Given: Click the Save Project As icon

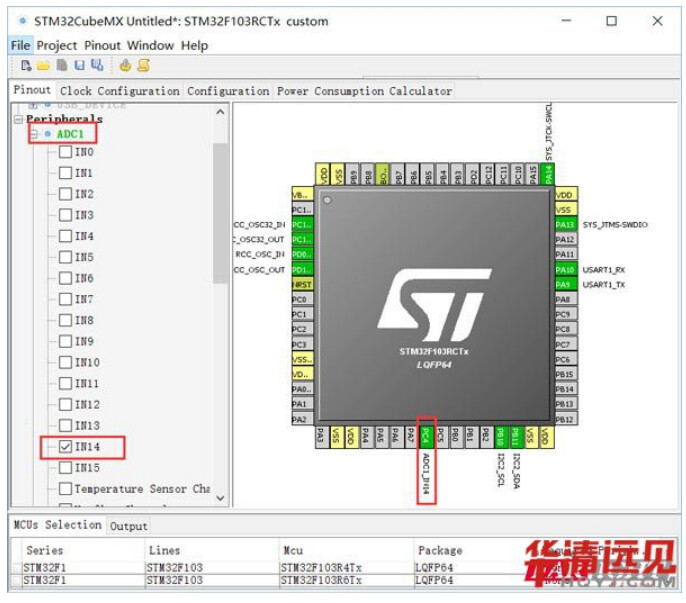Looking at the screenshot, I should 97,65.
